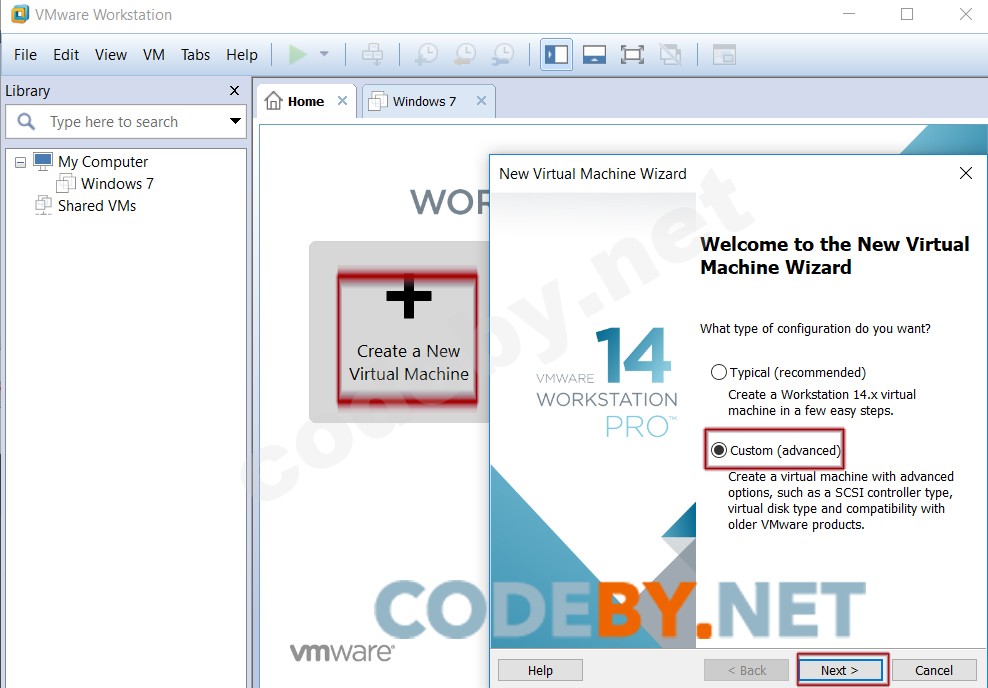Close the Home tab
The height and width of the screenshot is (688, 988).
342,101
